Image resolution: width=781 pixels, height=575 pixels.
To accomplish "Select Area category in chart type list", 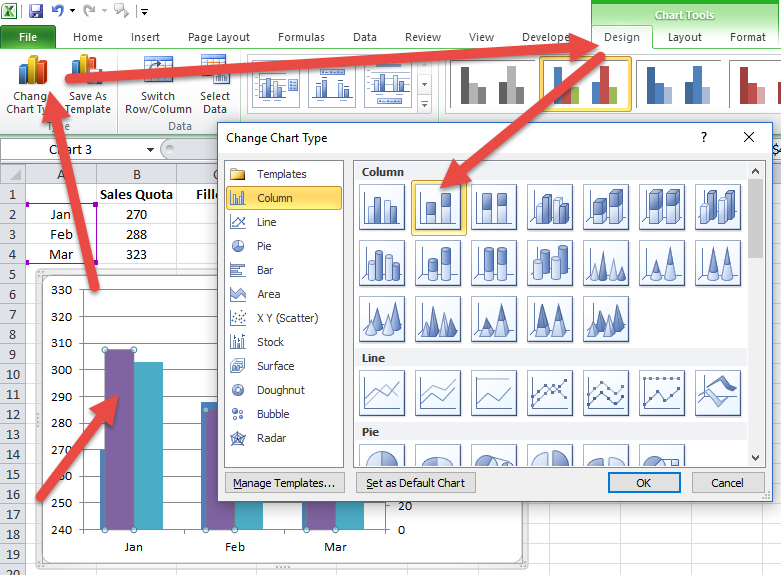I will click(284, 294).
